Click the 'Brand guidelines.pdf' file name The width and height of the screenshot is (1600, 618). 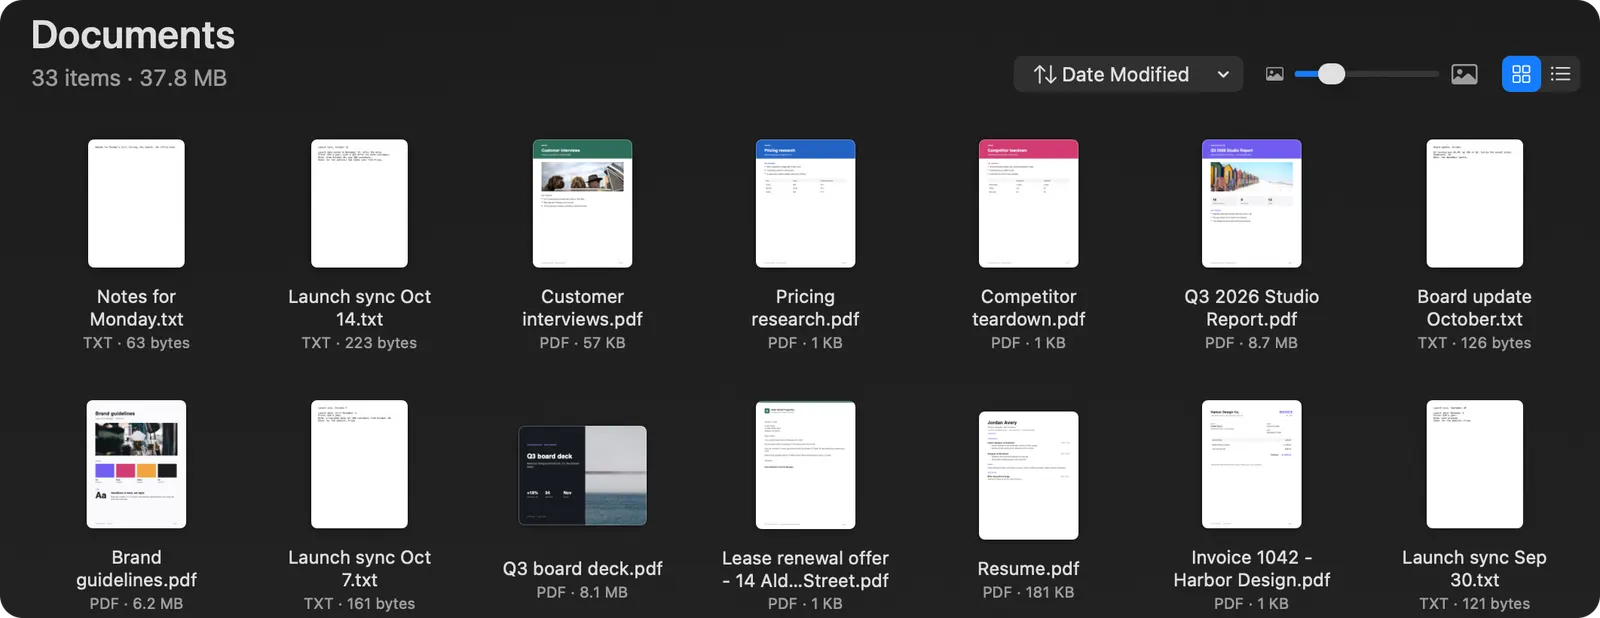tap(136, 569)
